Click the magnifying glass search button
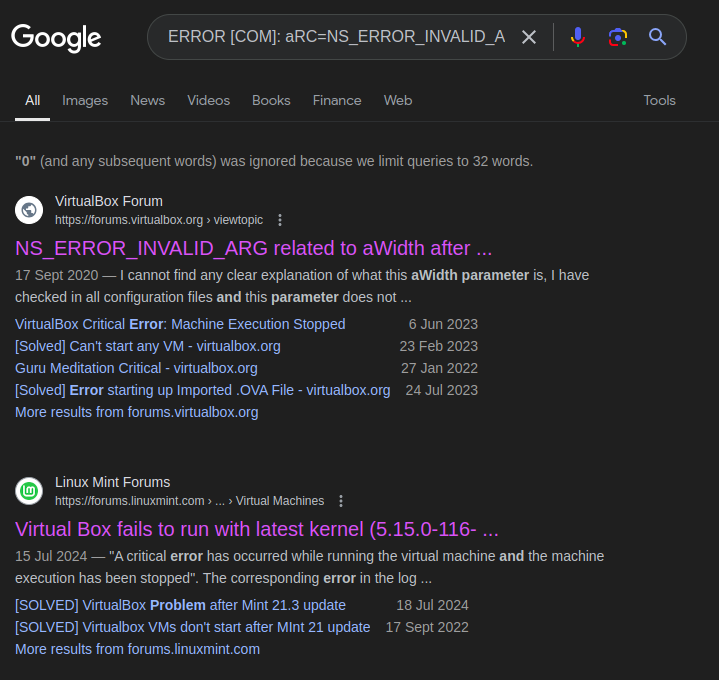This screenshot has height=680, width=719. (657, 37)
